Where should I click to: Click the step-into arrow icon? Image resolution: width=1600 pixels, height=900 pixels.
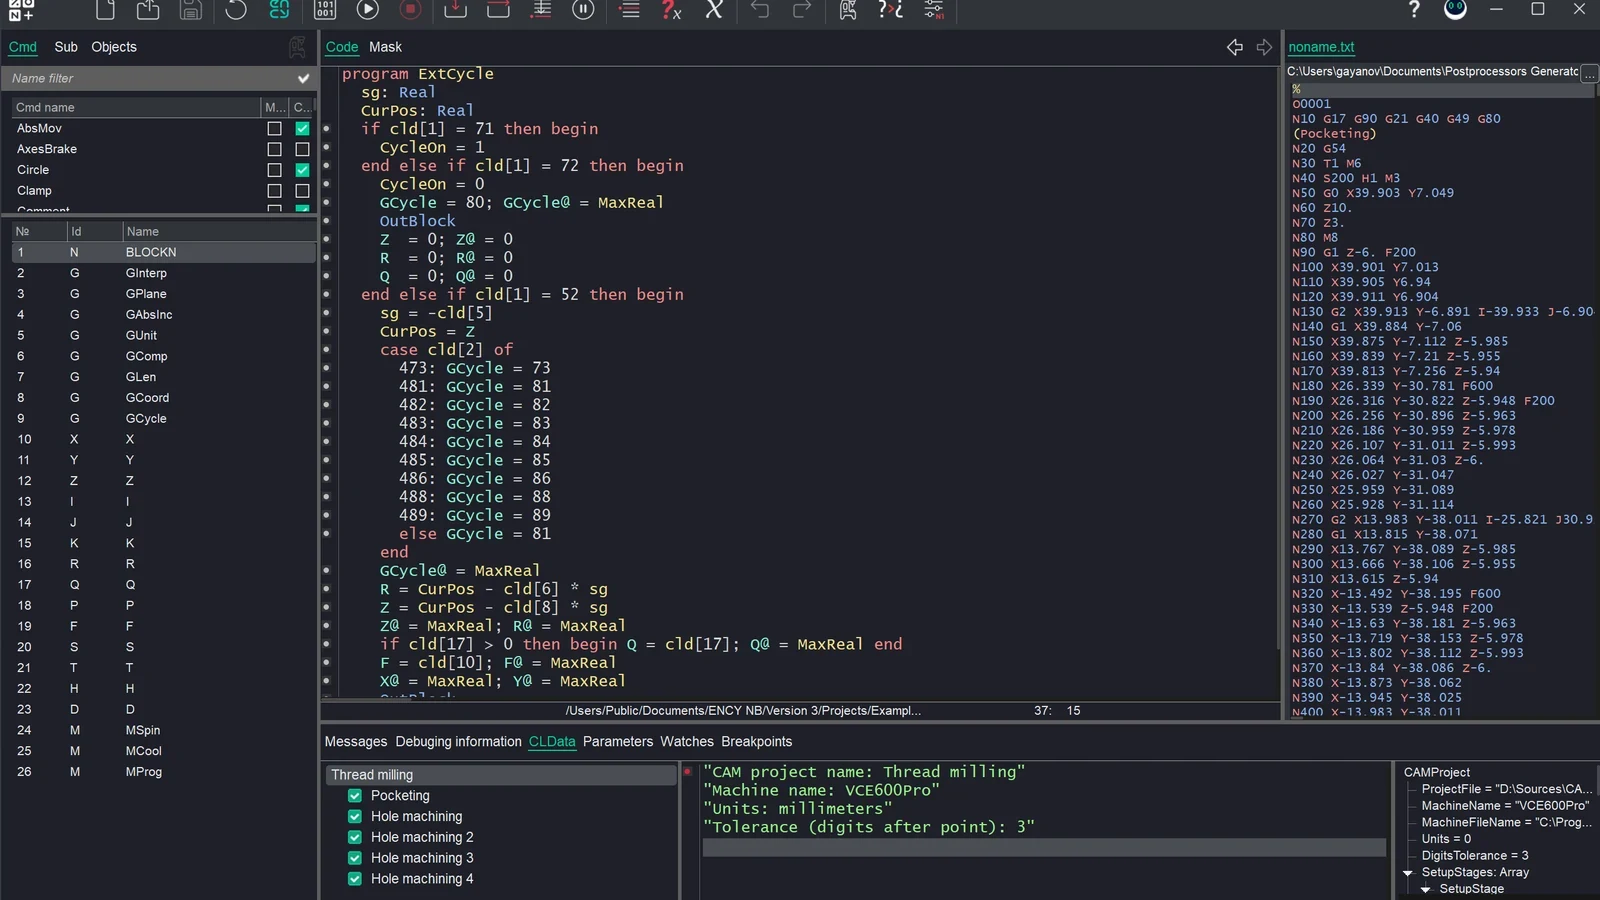455,10
